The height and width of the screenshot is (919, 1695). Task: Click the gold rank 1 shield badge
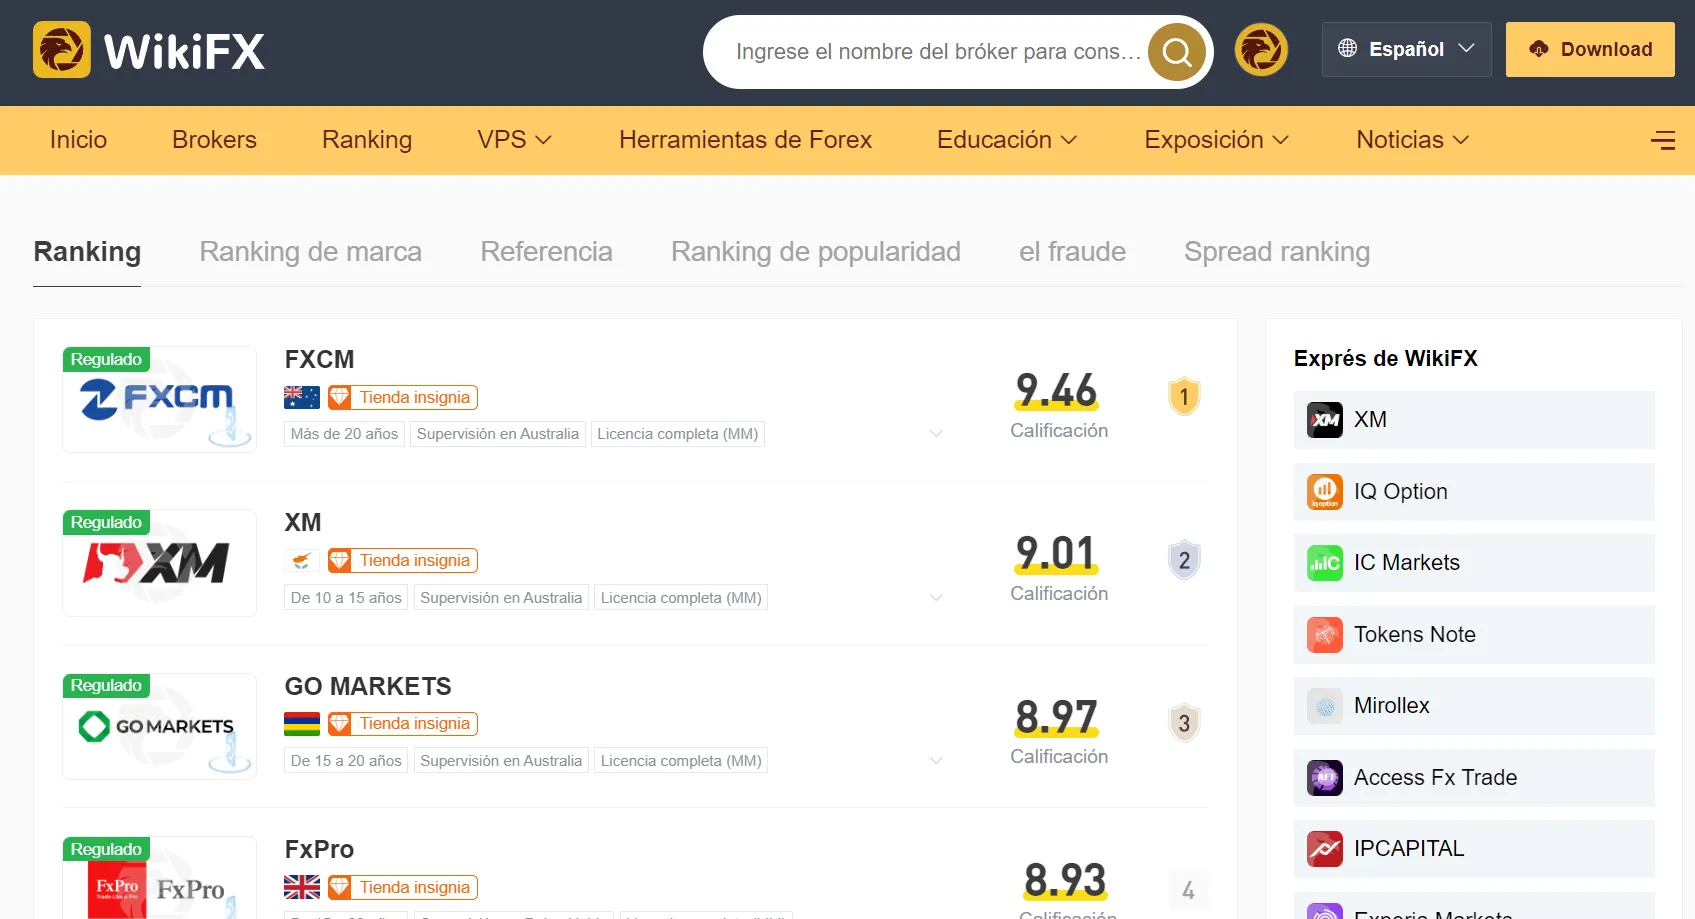(x=1184, y=397)
